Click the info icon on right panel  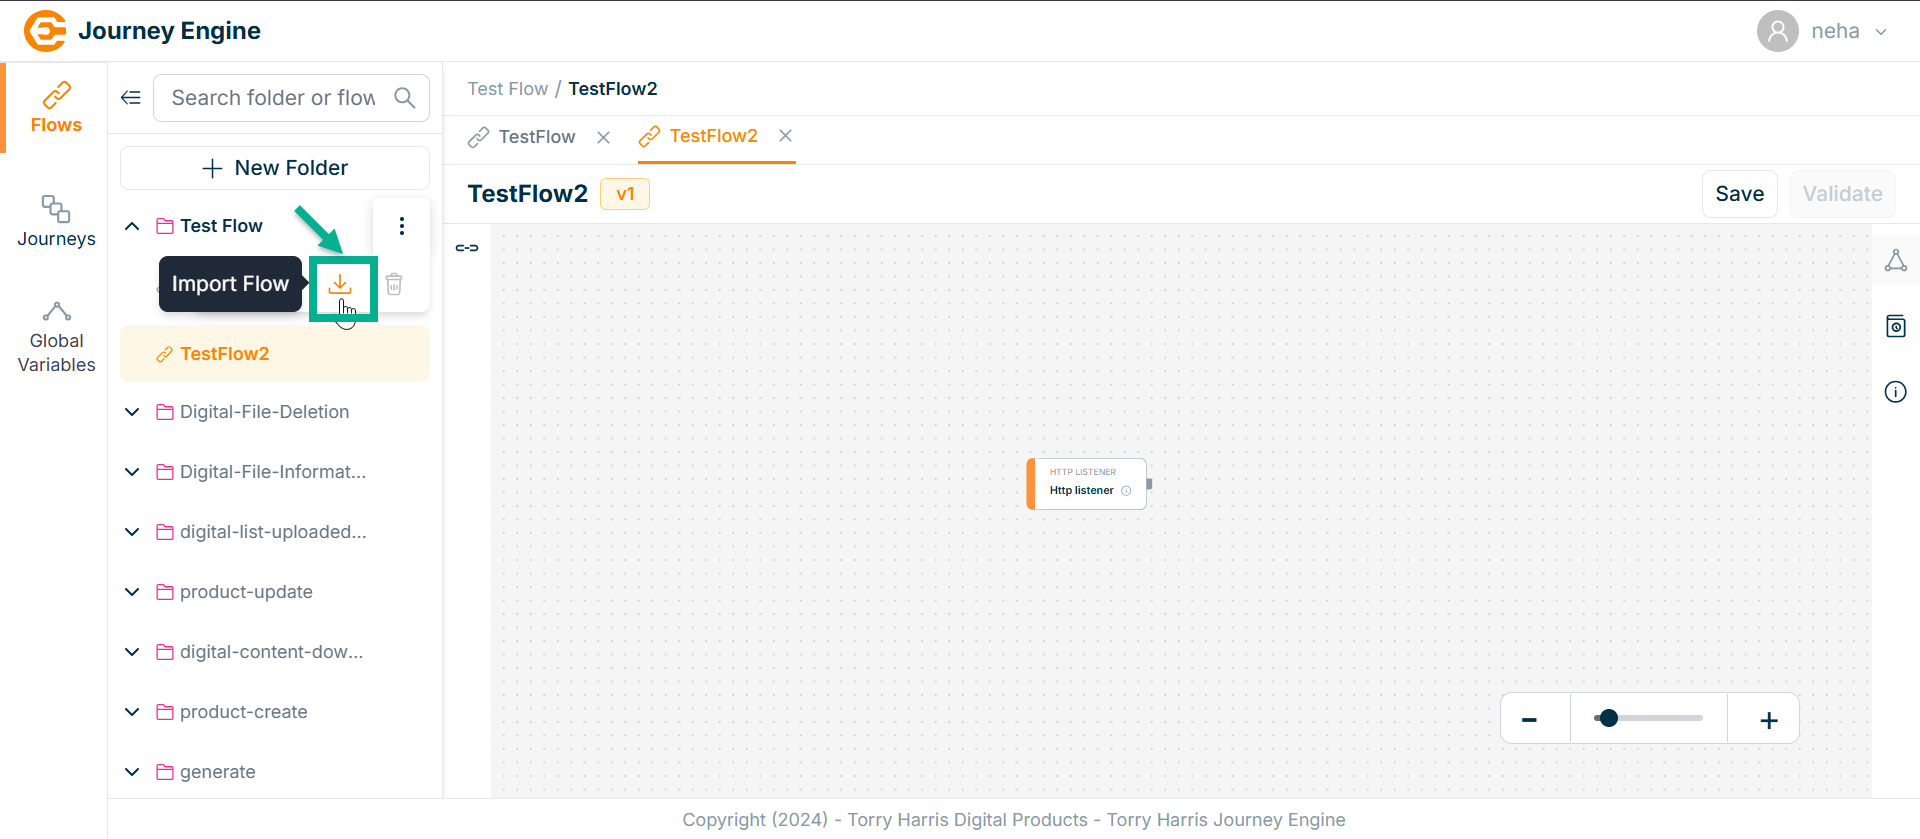click(x=1895, y=392)
